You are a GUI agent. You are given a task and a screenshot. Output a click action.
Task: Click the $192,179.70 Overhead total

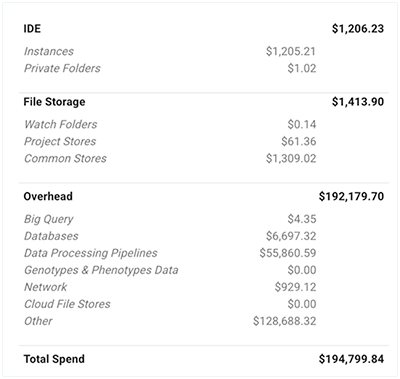[x=351, y=196]
